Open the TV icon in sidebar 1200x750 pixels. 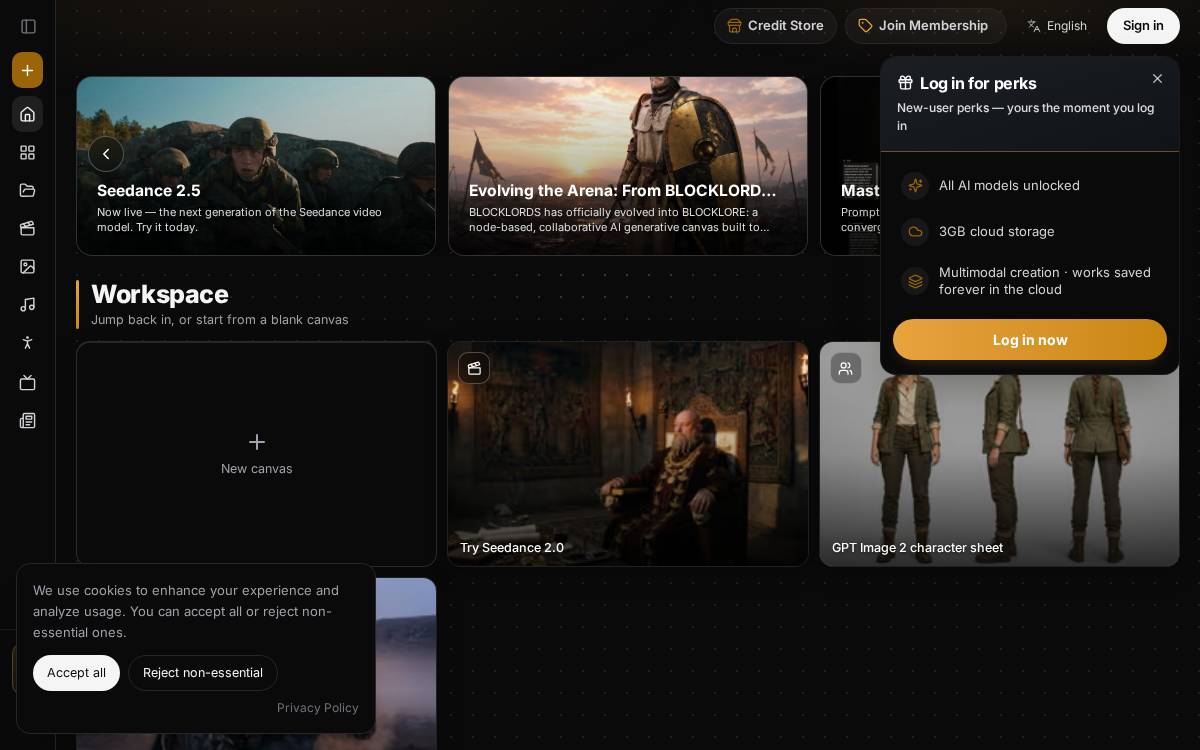(27, 382)
